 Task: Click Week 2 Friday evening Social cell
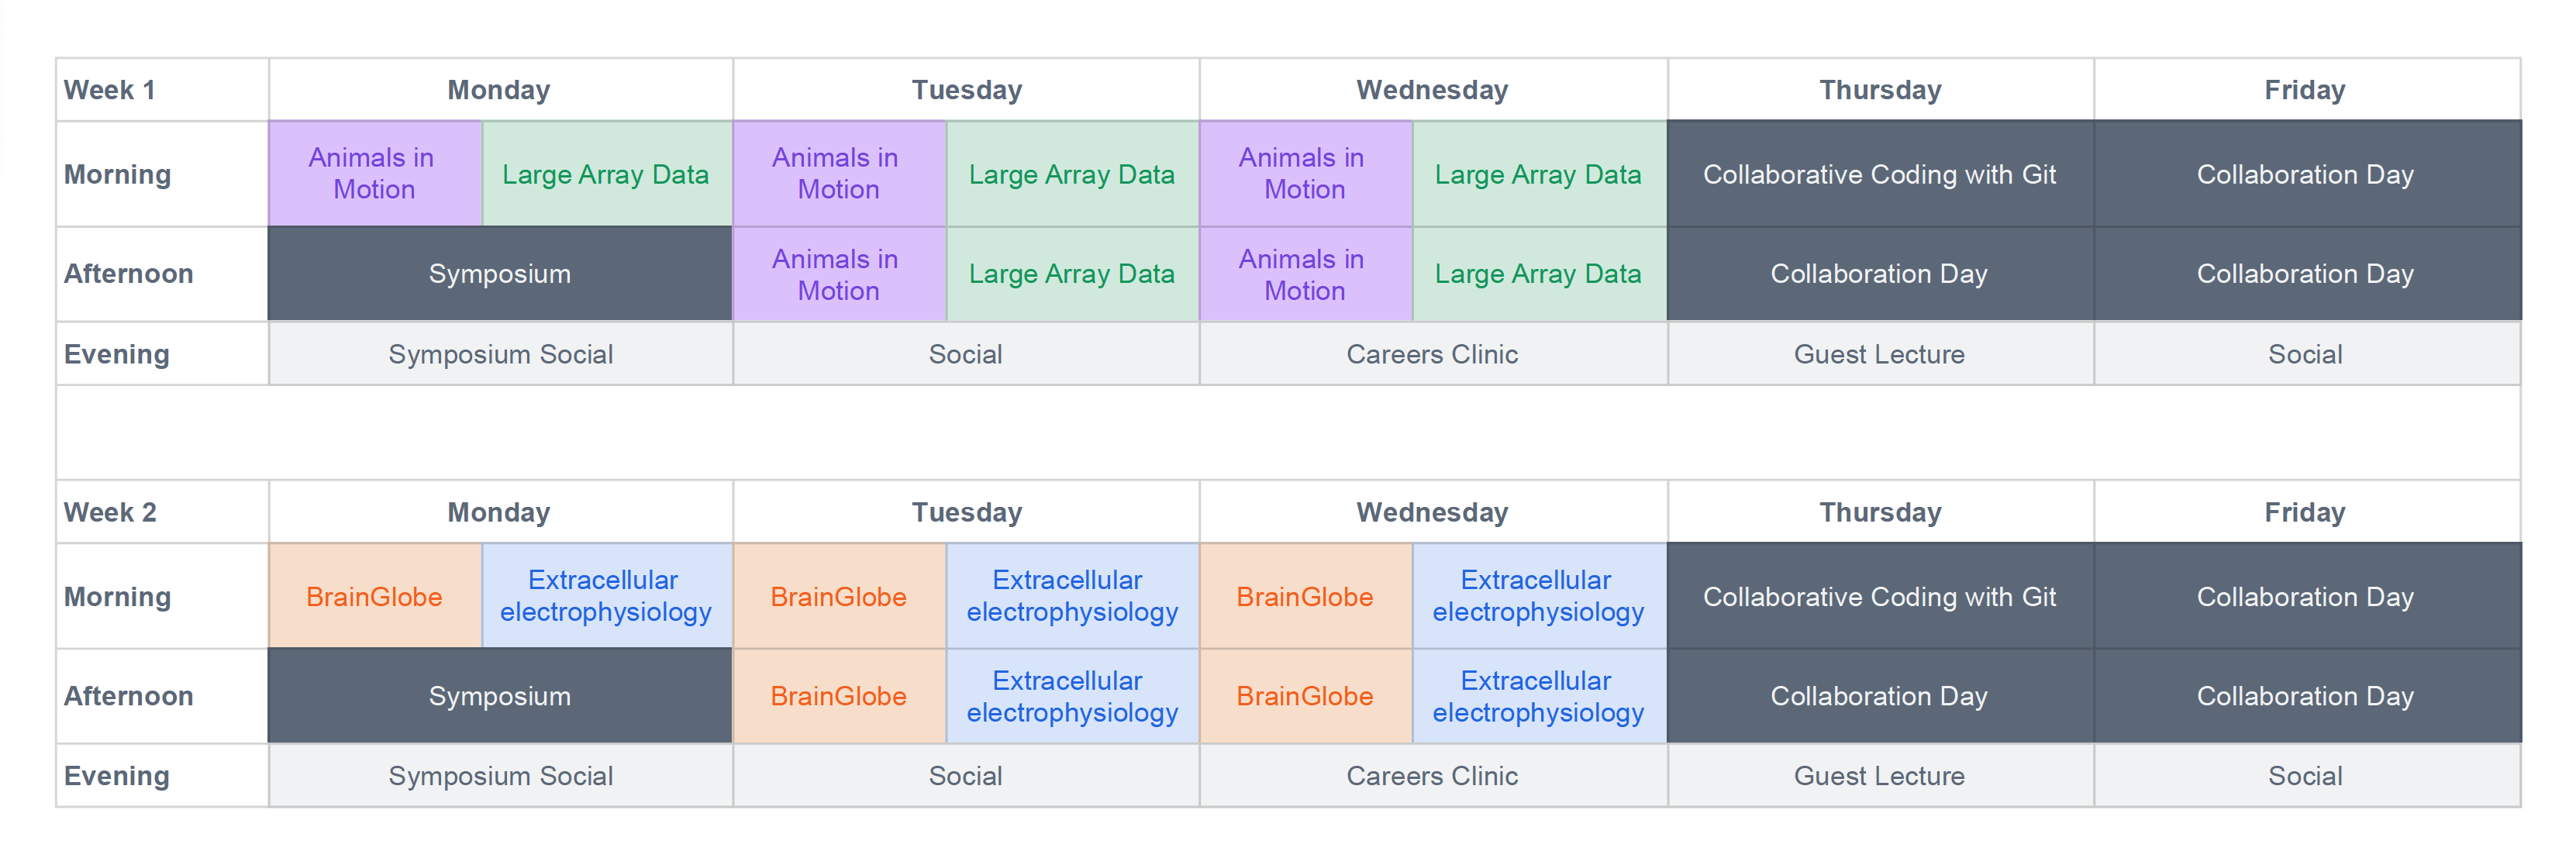(2305, 776)
